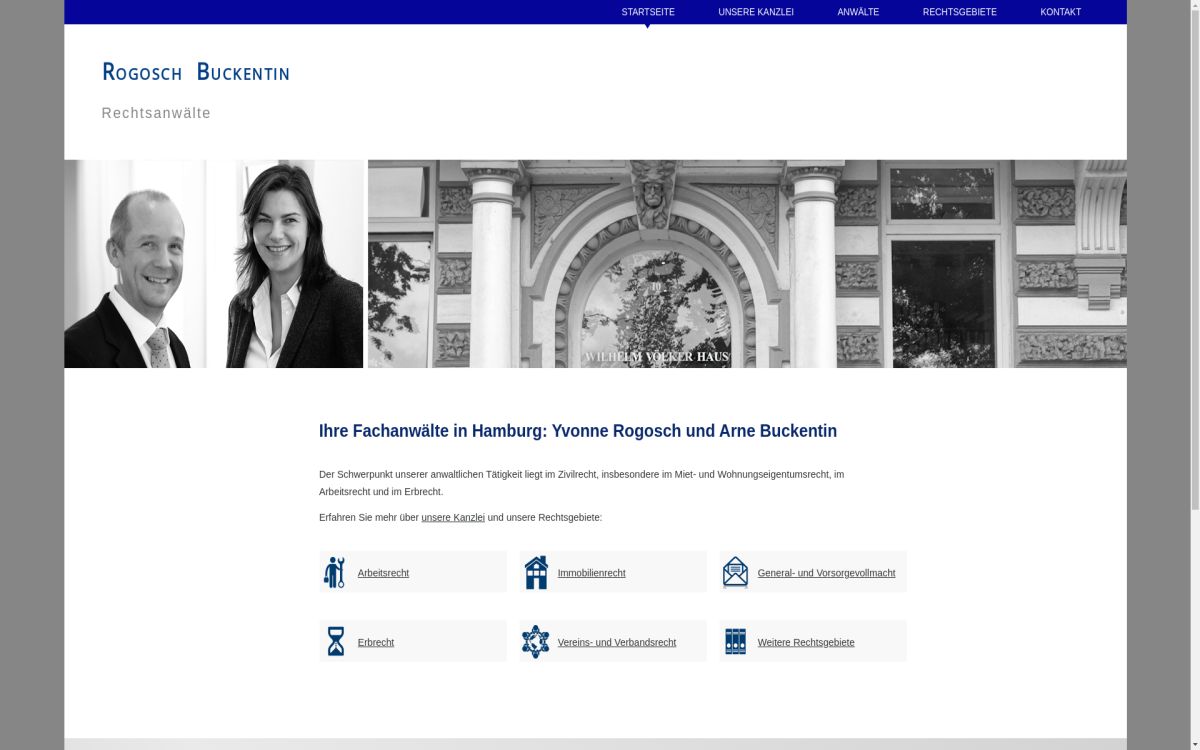Open the Arbeitsrecht link
The height and width of the screenshot is (750, 1200).
click(383, 573)
